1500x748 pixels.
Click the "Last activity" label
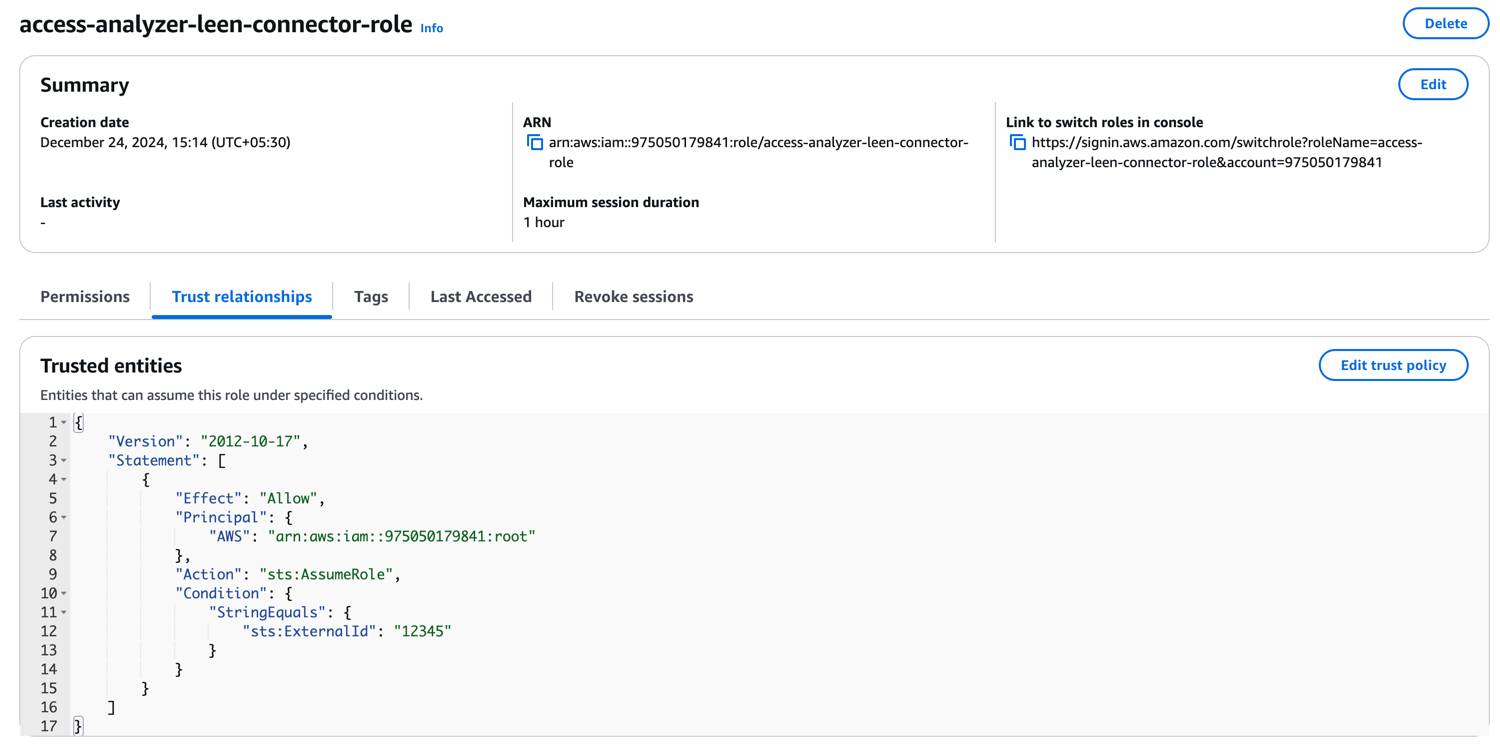tap(80, 202)
